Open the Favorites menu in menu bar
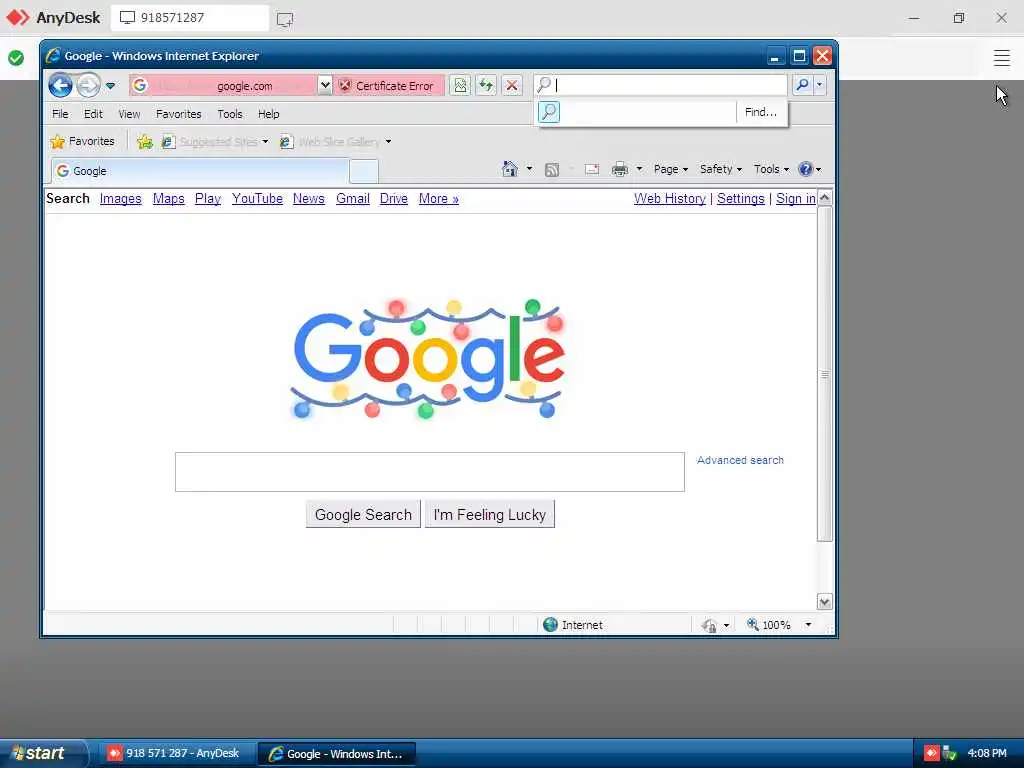 point(178,114)
